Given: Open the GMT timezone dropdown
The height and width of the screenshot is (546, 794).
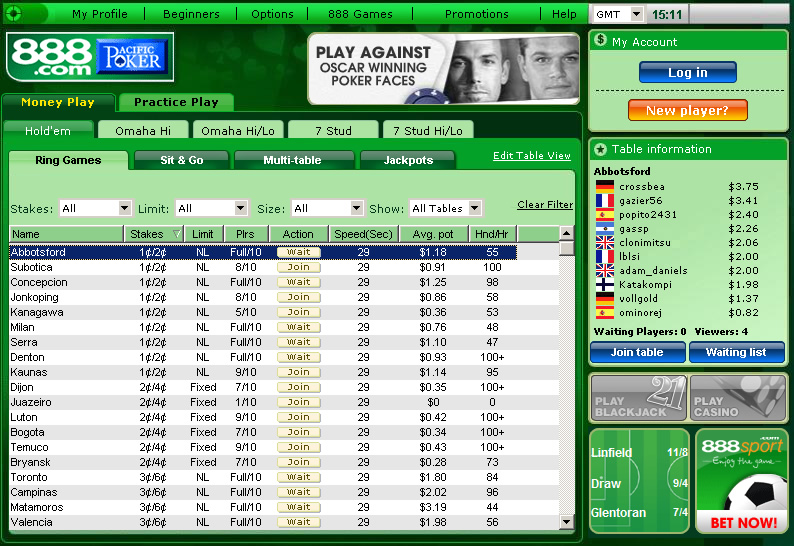Looking at the screenshot, I should pos(637,14).
